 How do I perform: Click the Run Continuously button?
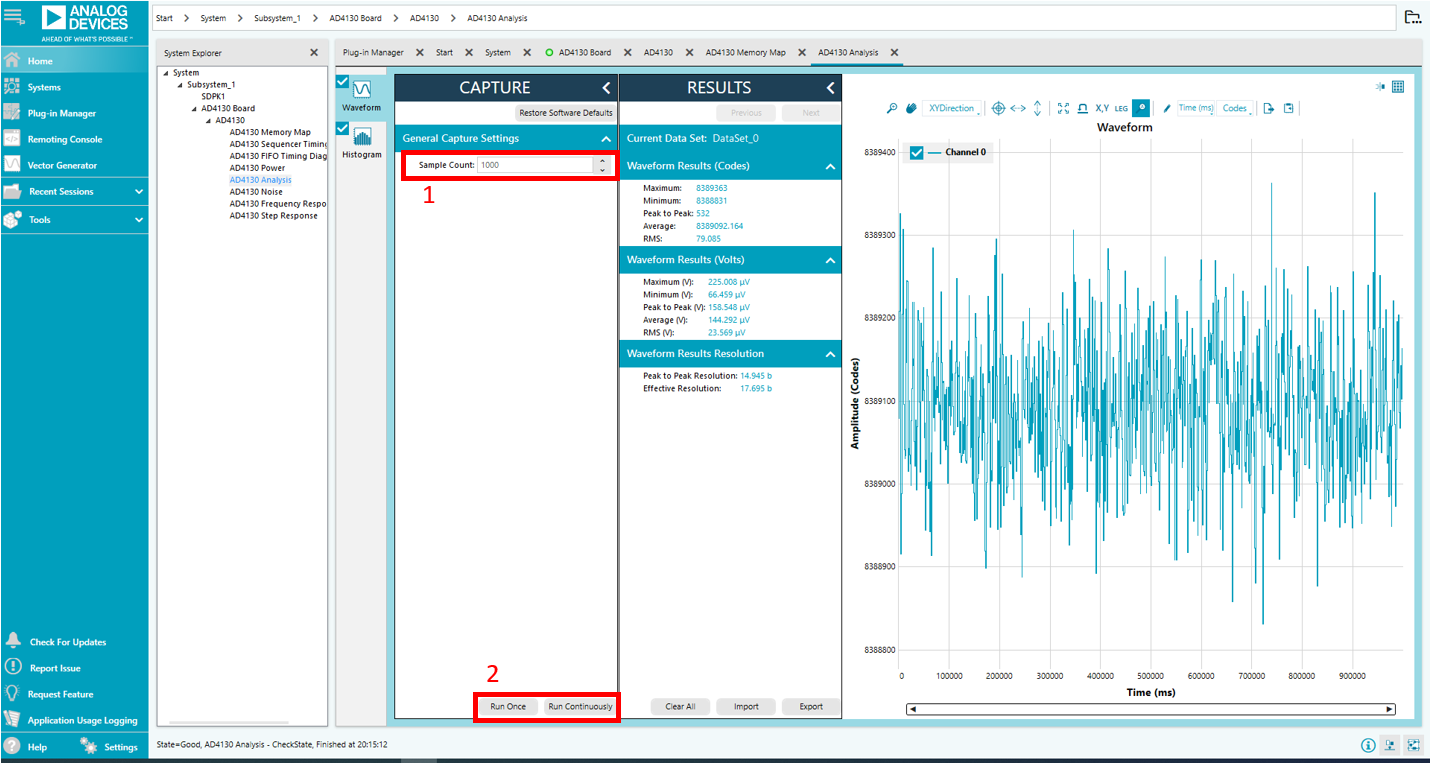click(x=580, y=707)
